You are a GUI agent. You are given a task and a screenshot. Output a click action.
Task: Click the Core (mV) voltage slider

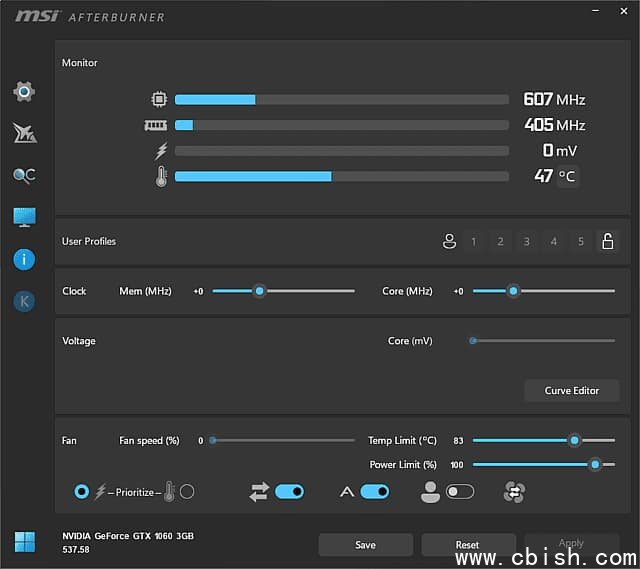tap(544, 340)
